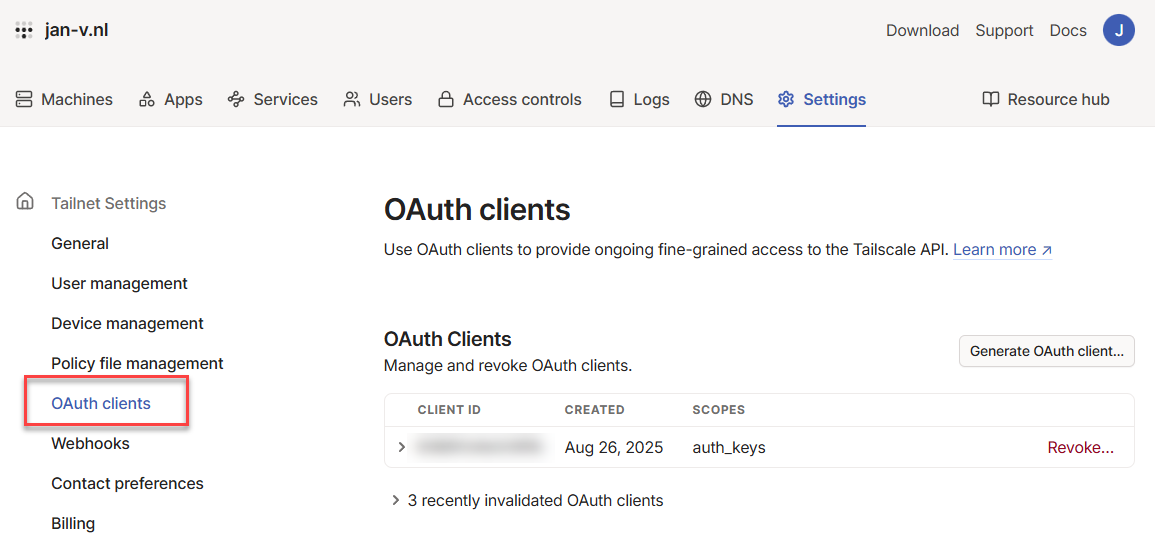The image size is (1155, 548).
Task: Open Webhooks settings
Action: pos(91,443)
